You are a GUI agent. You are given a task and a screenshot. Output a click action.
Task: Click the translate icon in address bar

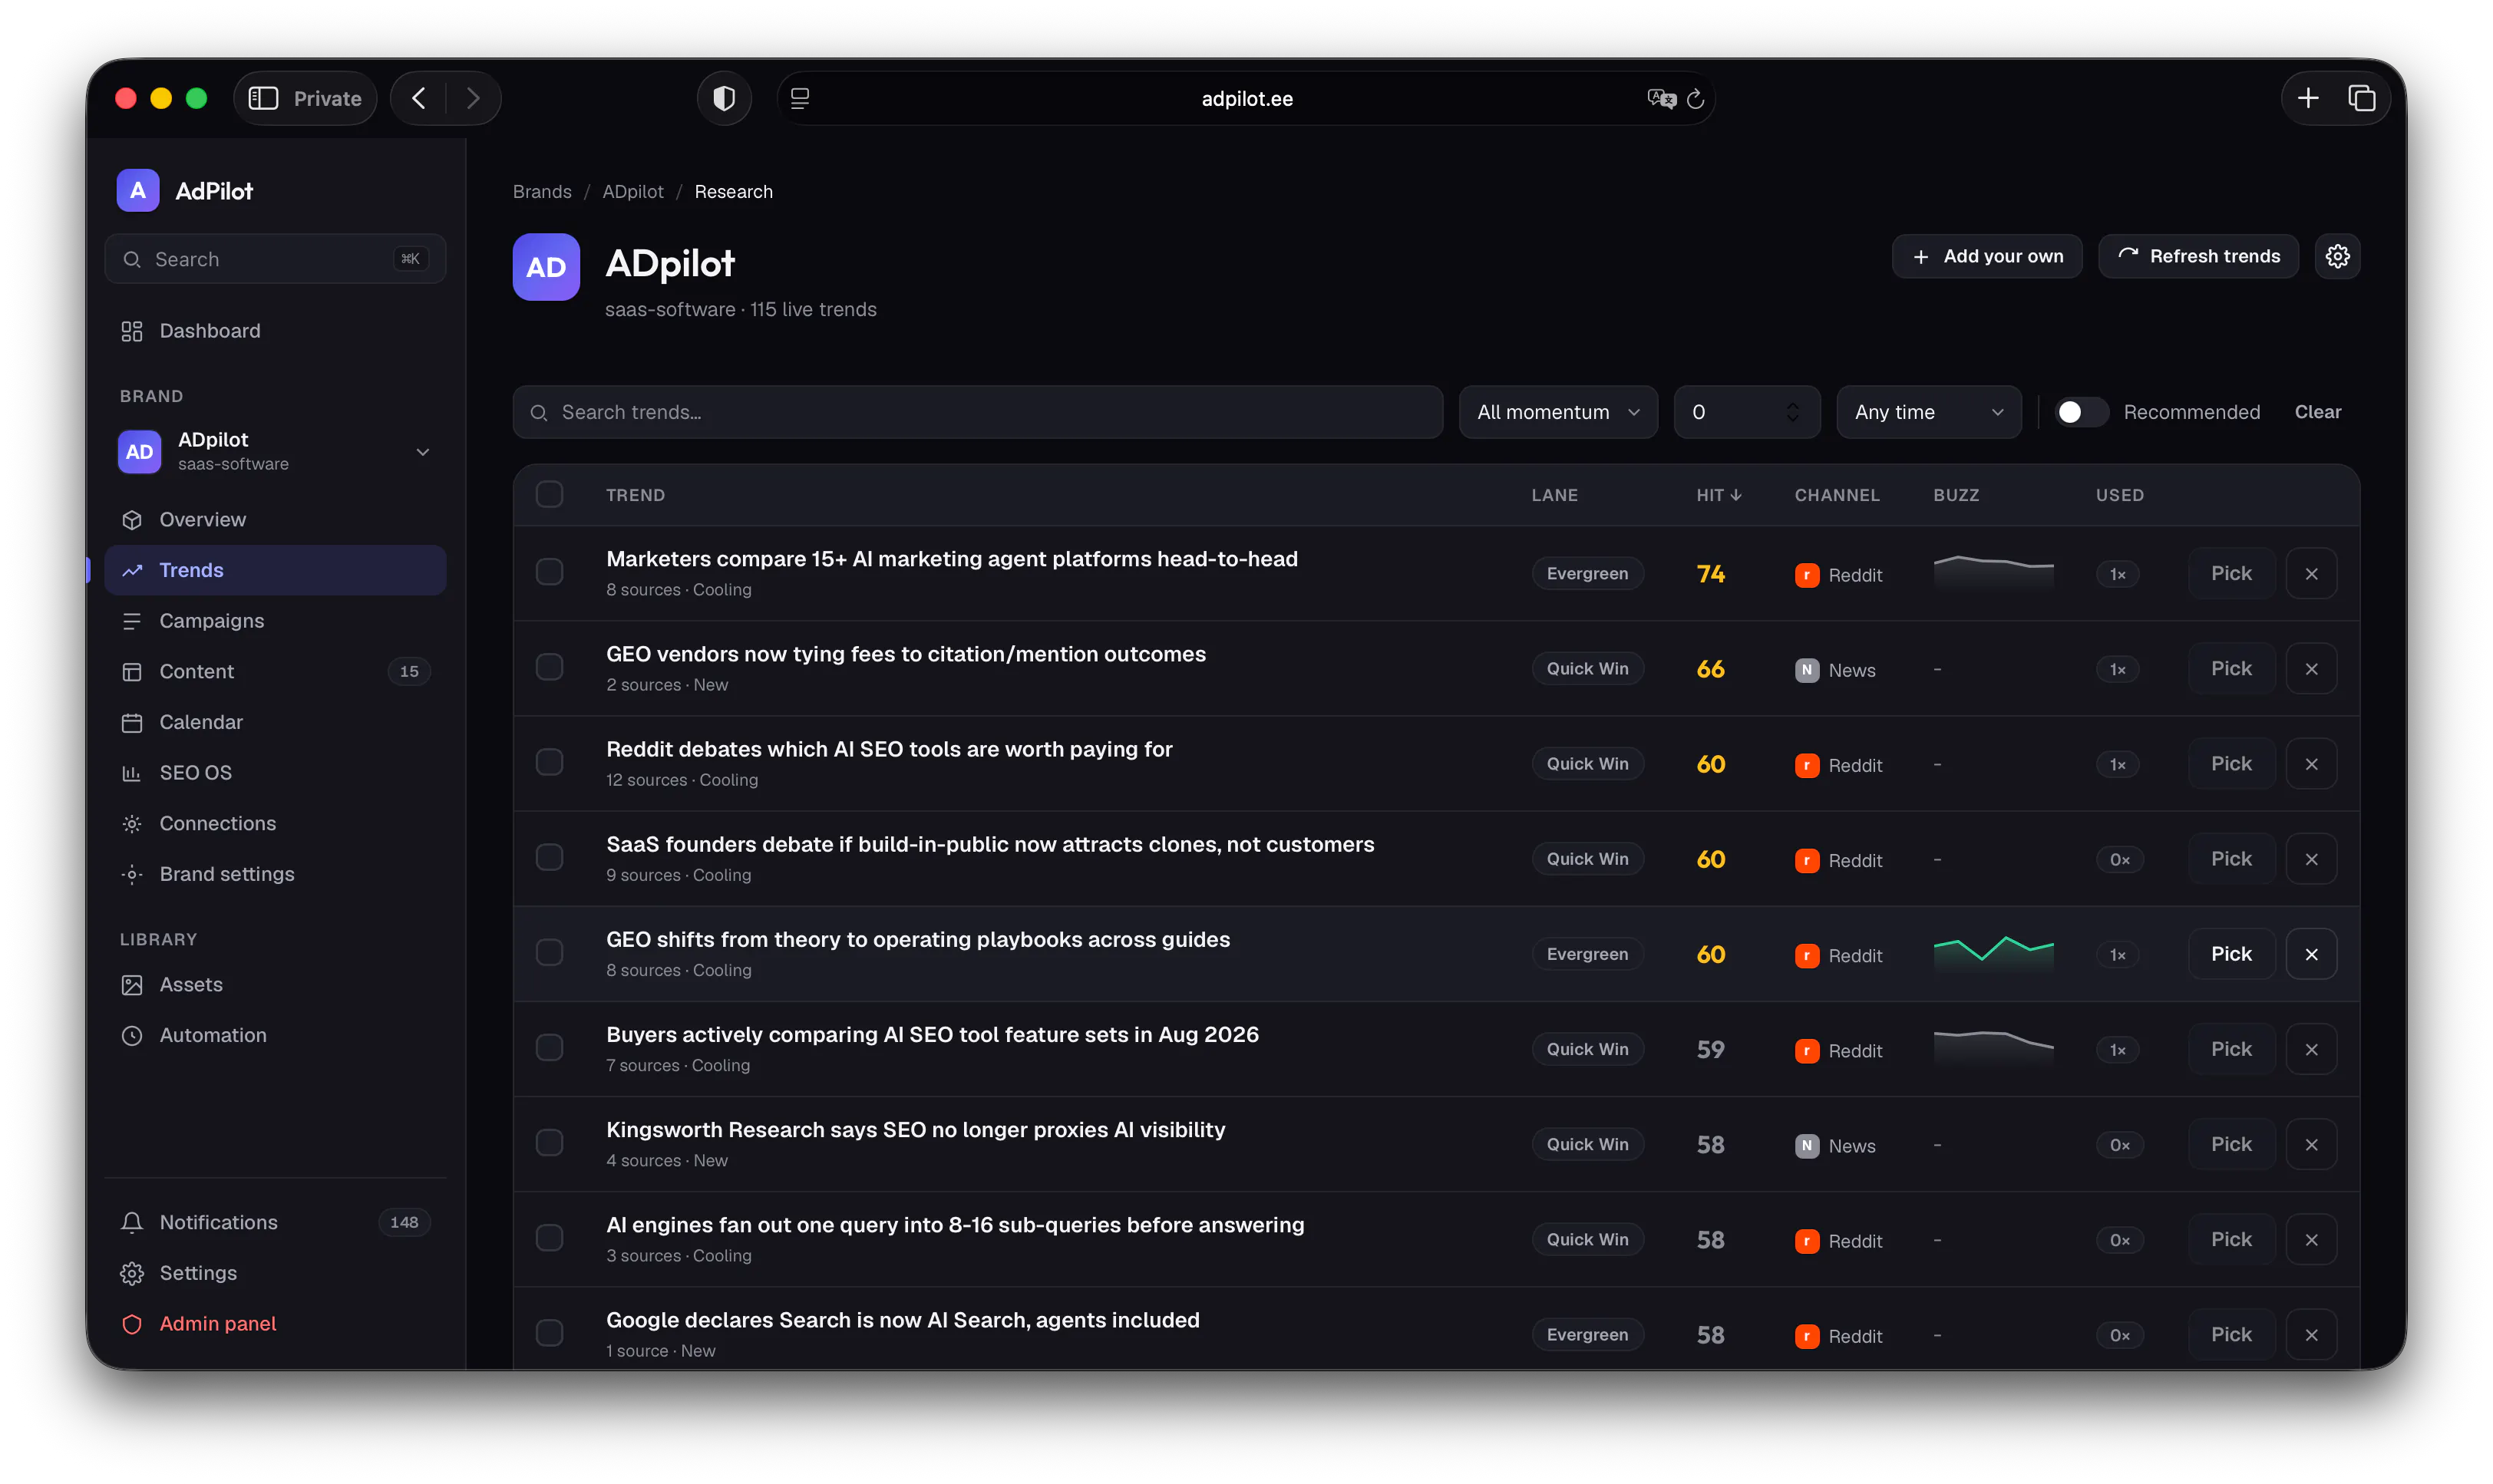(x=1661, y=98)
